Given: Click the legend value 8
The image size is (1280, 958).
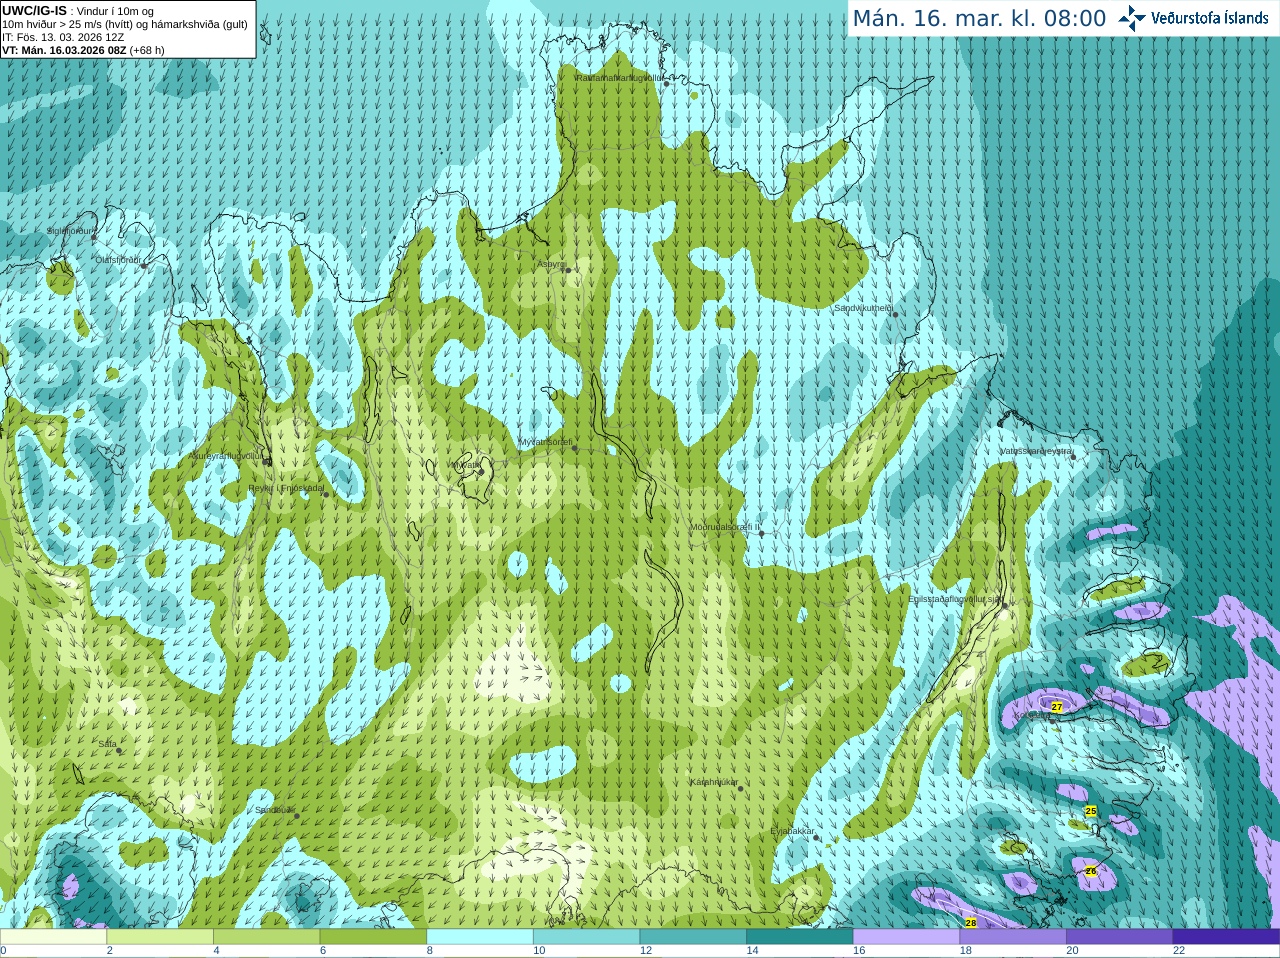Looking at the screenshot, I should 430,951.
